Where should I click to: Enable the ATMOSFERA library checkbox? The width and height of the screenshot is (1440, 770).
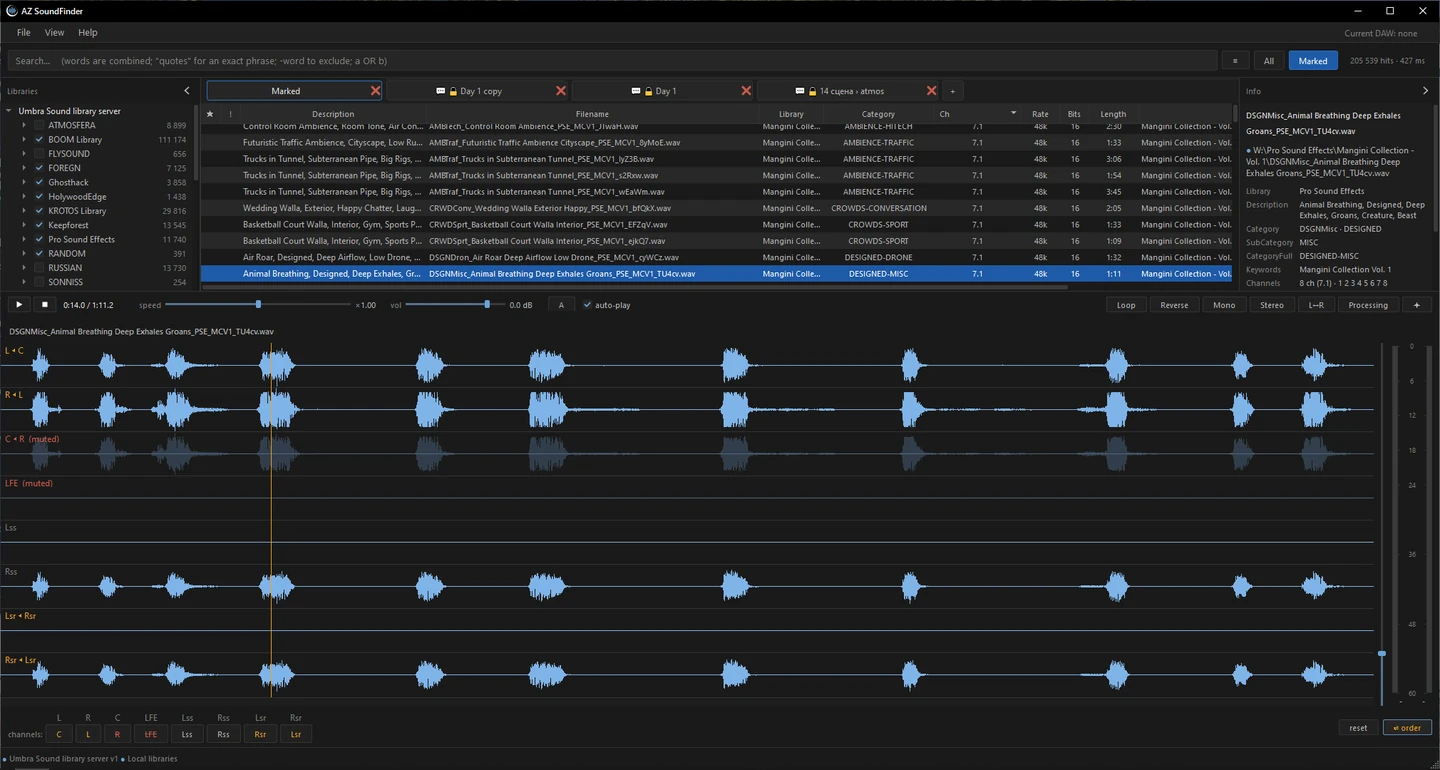click(x=39, y=125)
